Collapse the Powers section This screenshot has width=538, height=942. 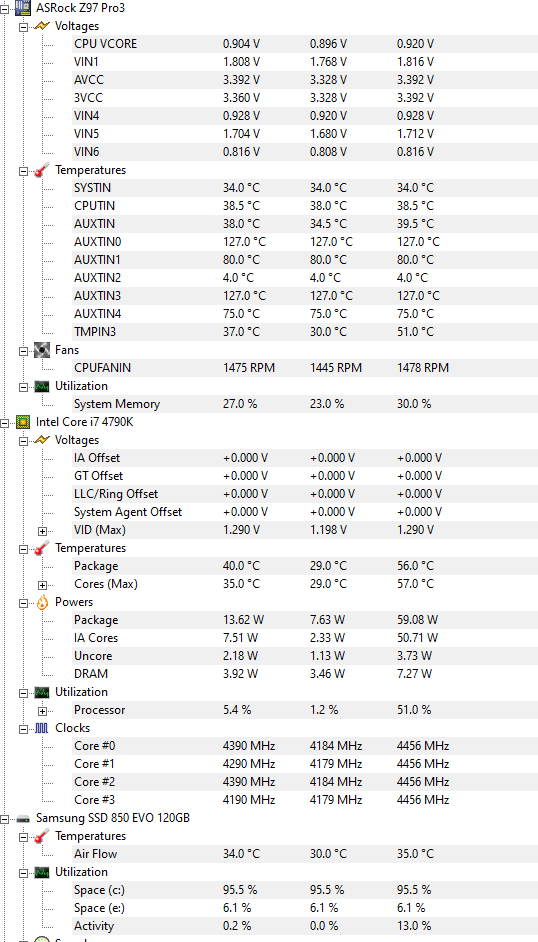pyautogui.click(x=23, y=603)
